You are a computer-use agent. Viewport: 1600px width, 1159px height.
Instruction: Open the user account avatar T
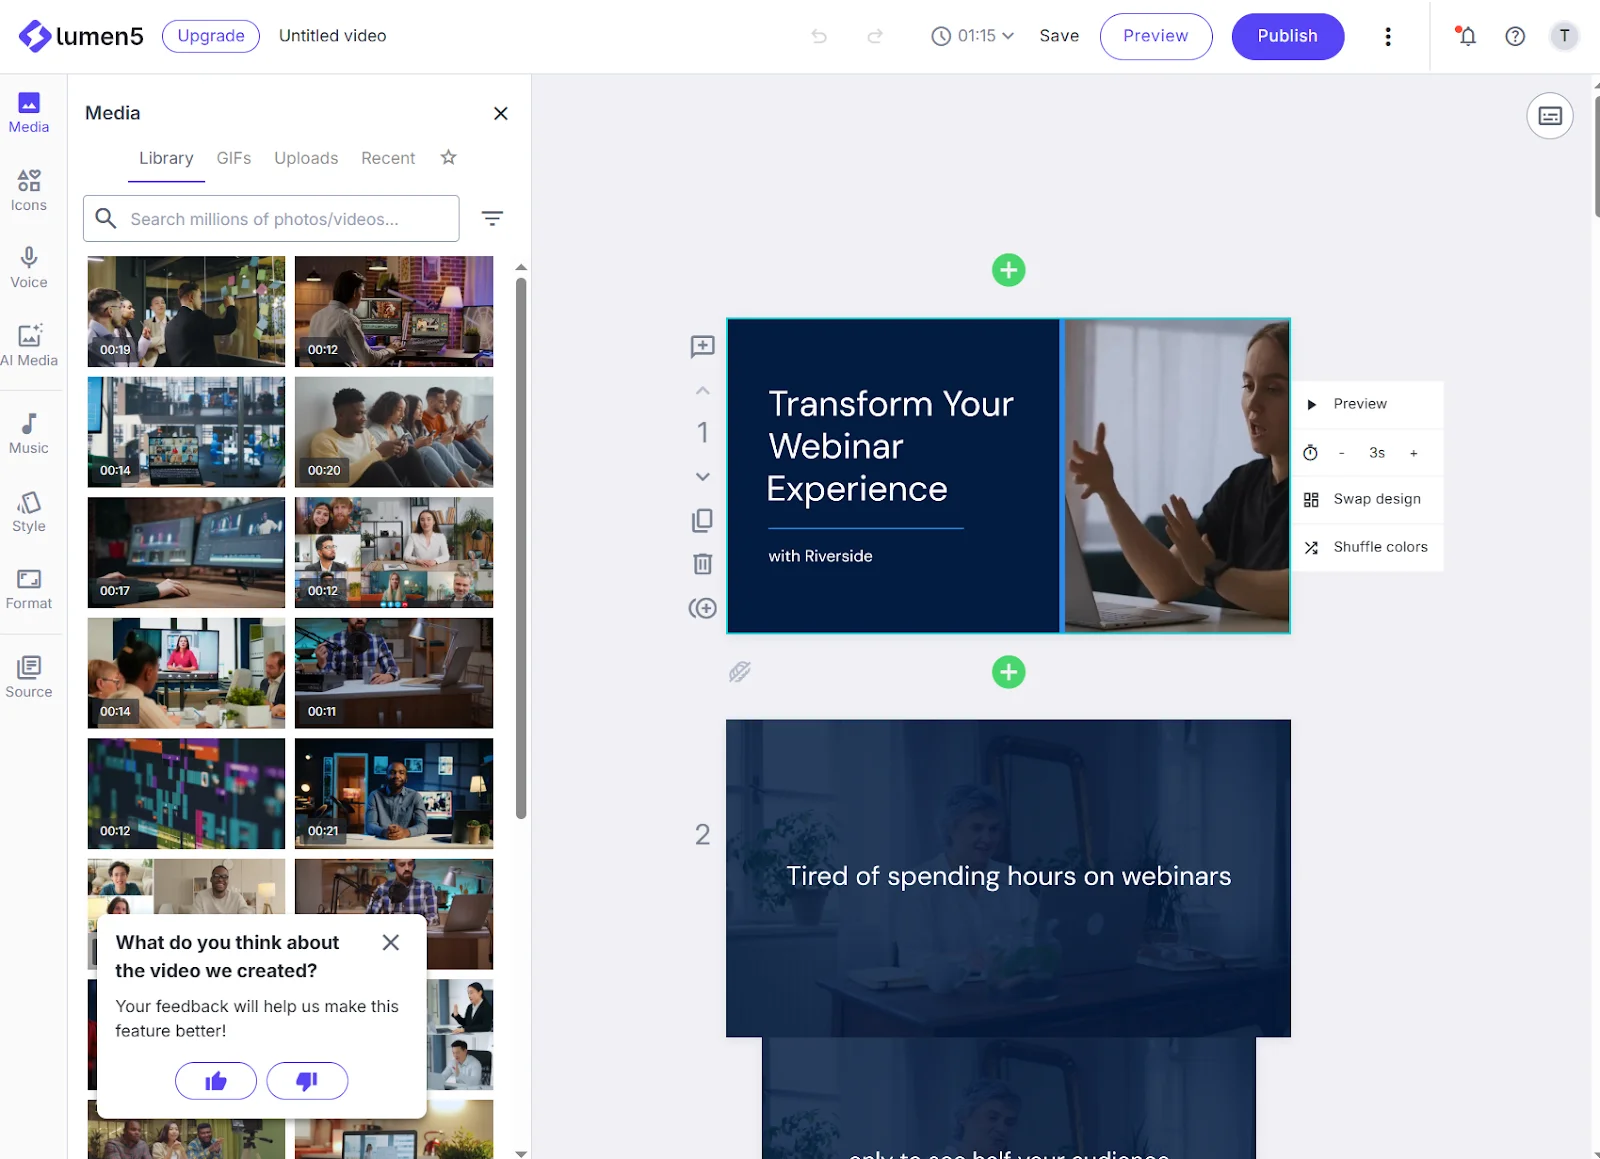(x=1564, y=36)
